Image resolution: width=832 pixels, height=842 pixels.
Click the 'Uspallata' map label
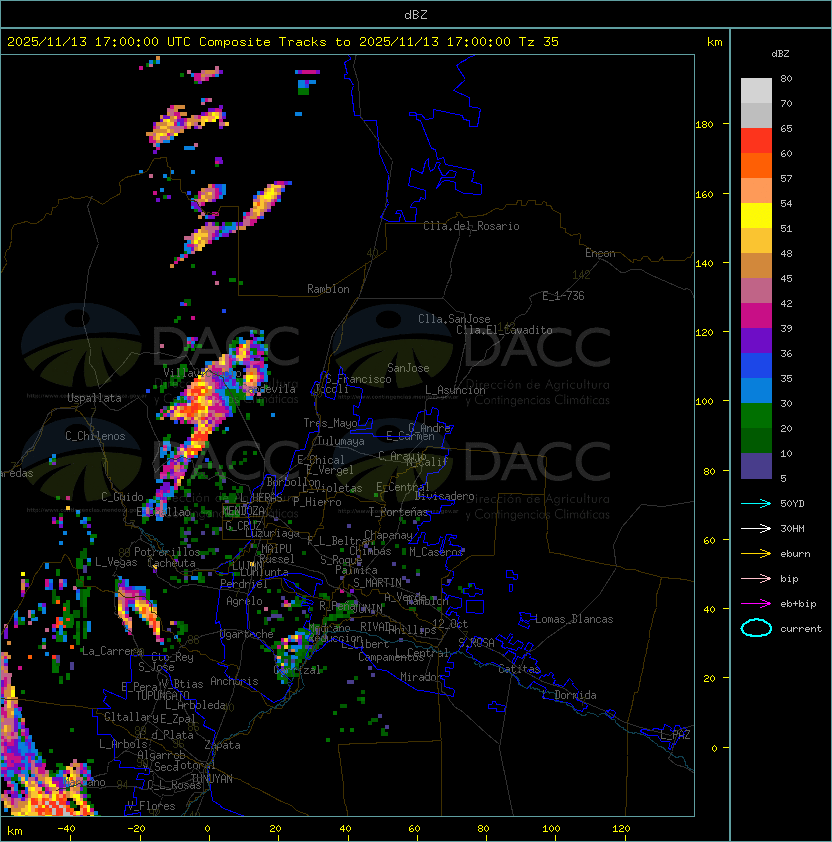coord(94,398)
